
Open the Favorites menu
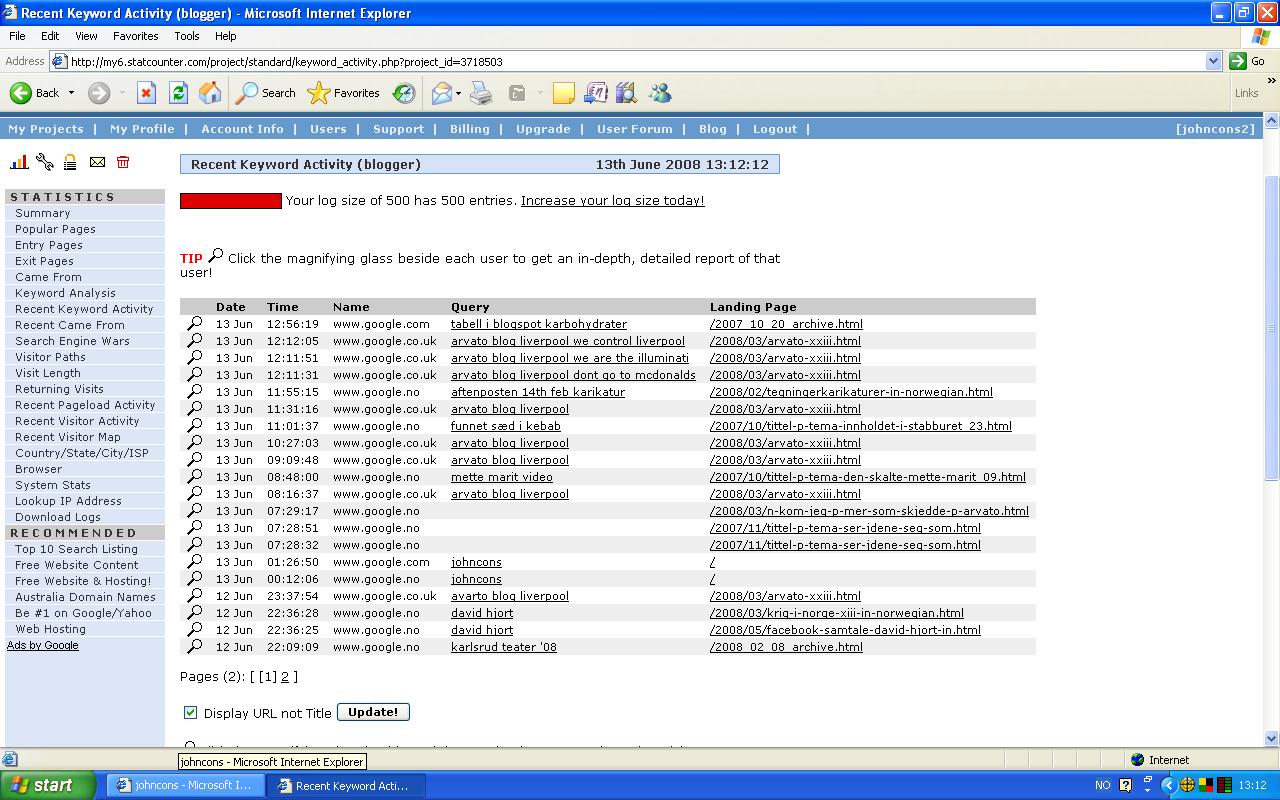(135, 36)
